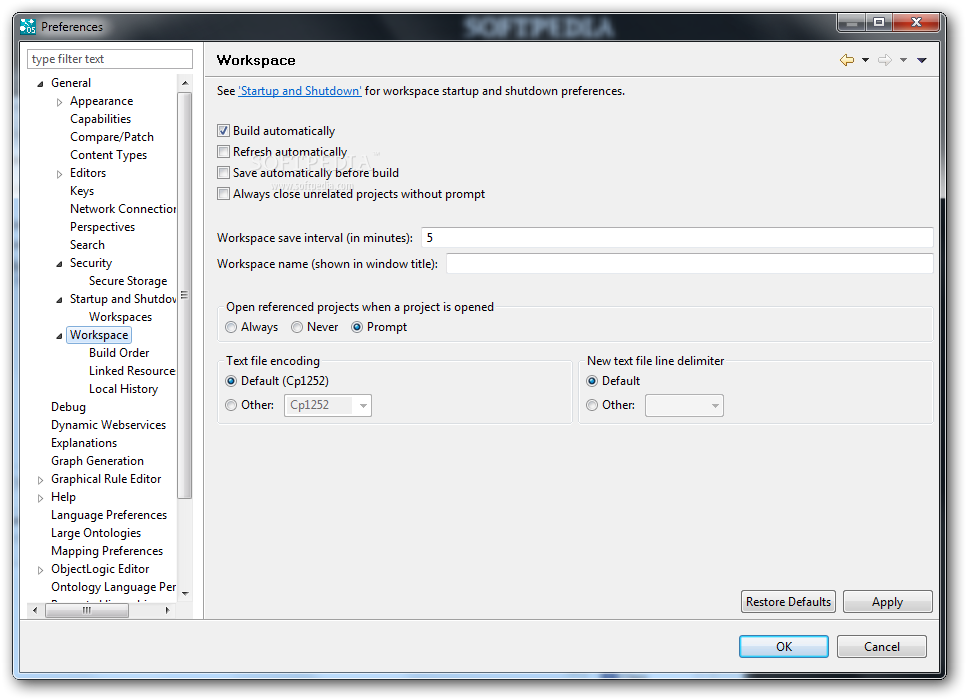Select Default line delimiter radio button

(592, 381)
